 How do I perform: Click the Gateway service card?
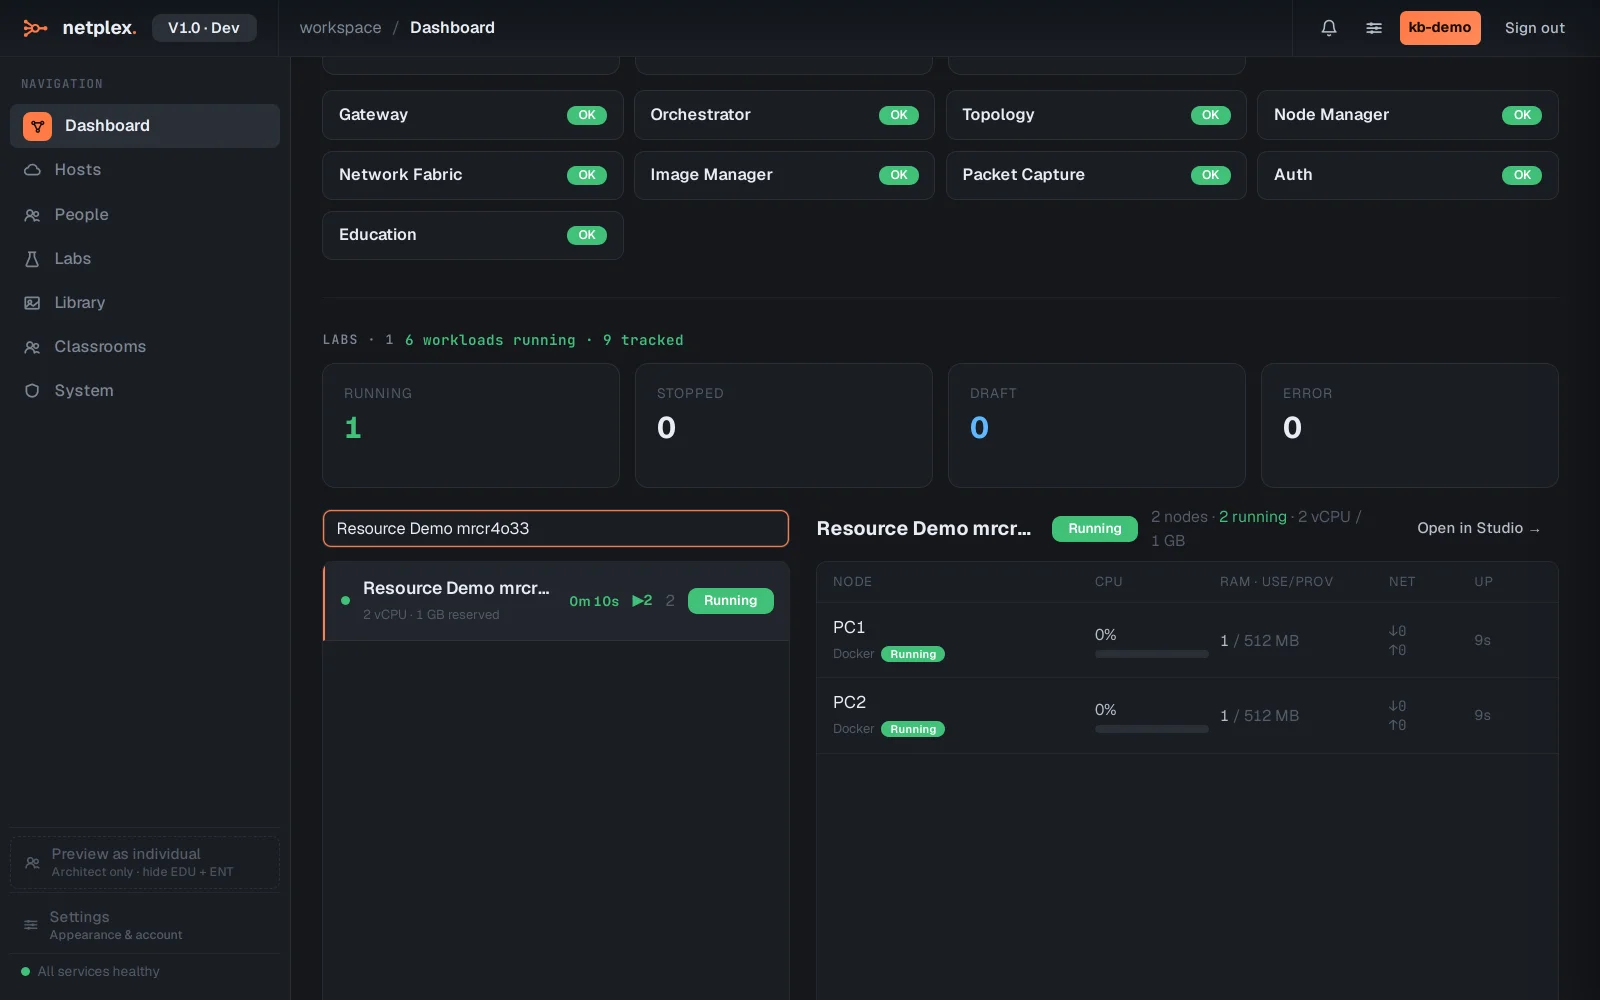[x=473, y=115]
